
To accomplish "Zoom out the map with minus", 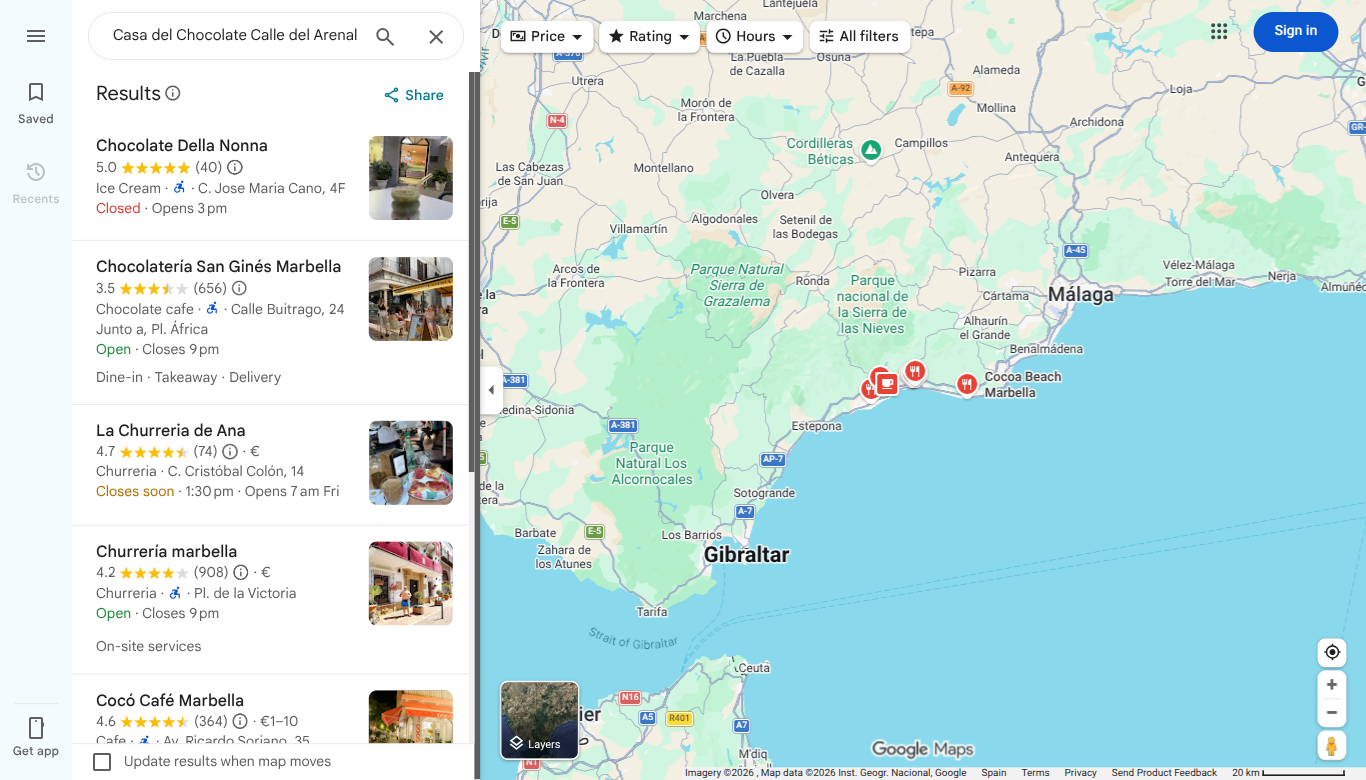I will (1332, 713).
